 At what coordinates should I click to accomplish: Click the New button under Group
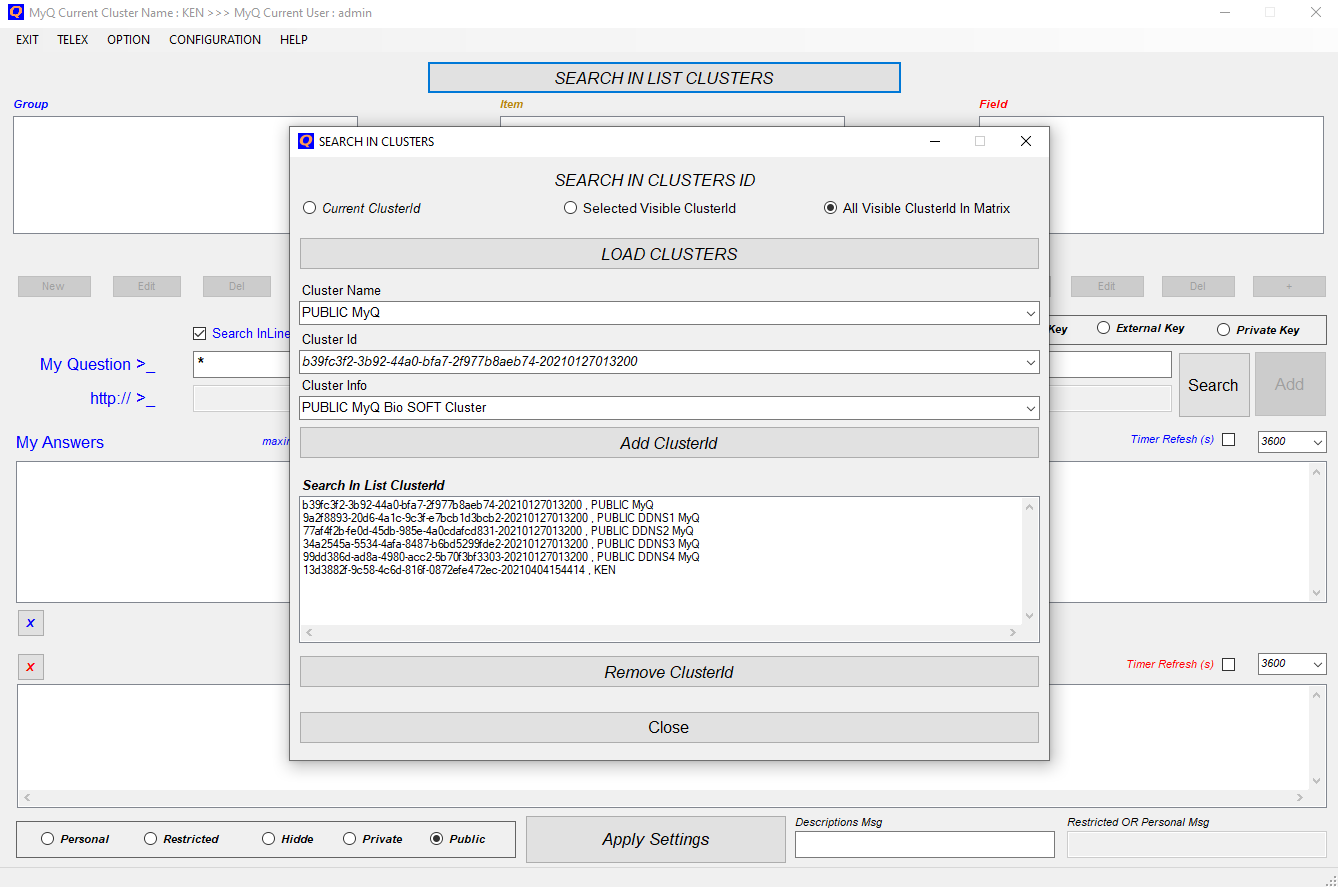54,286
